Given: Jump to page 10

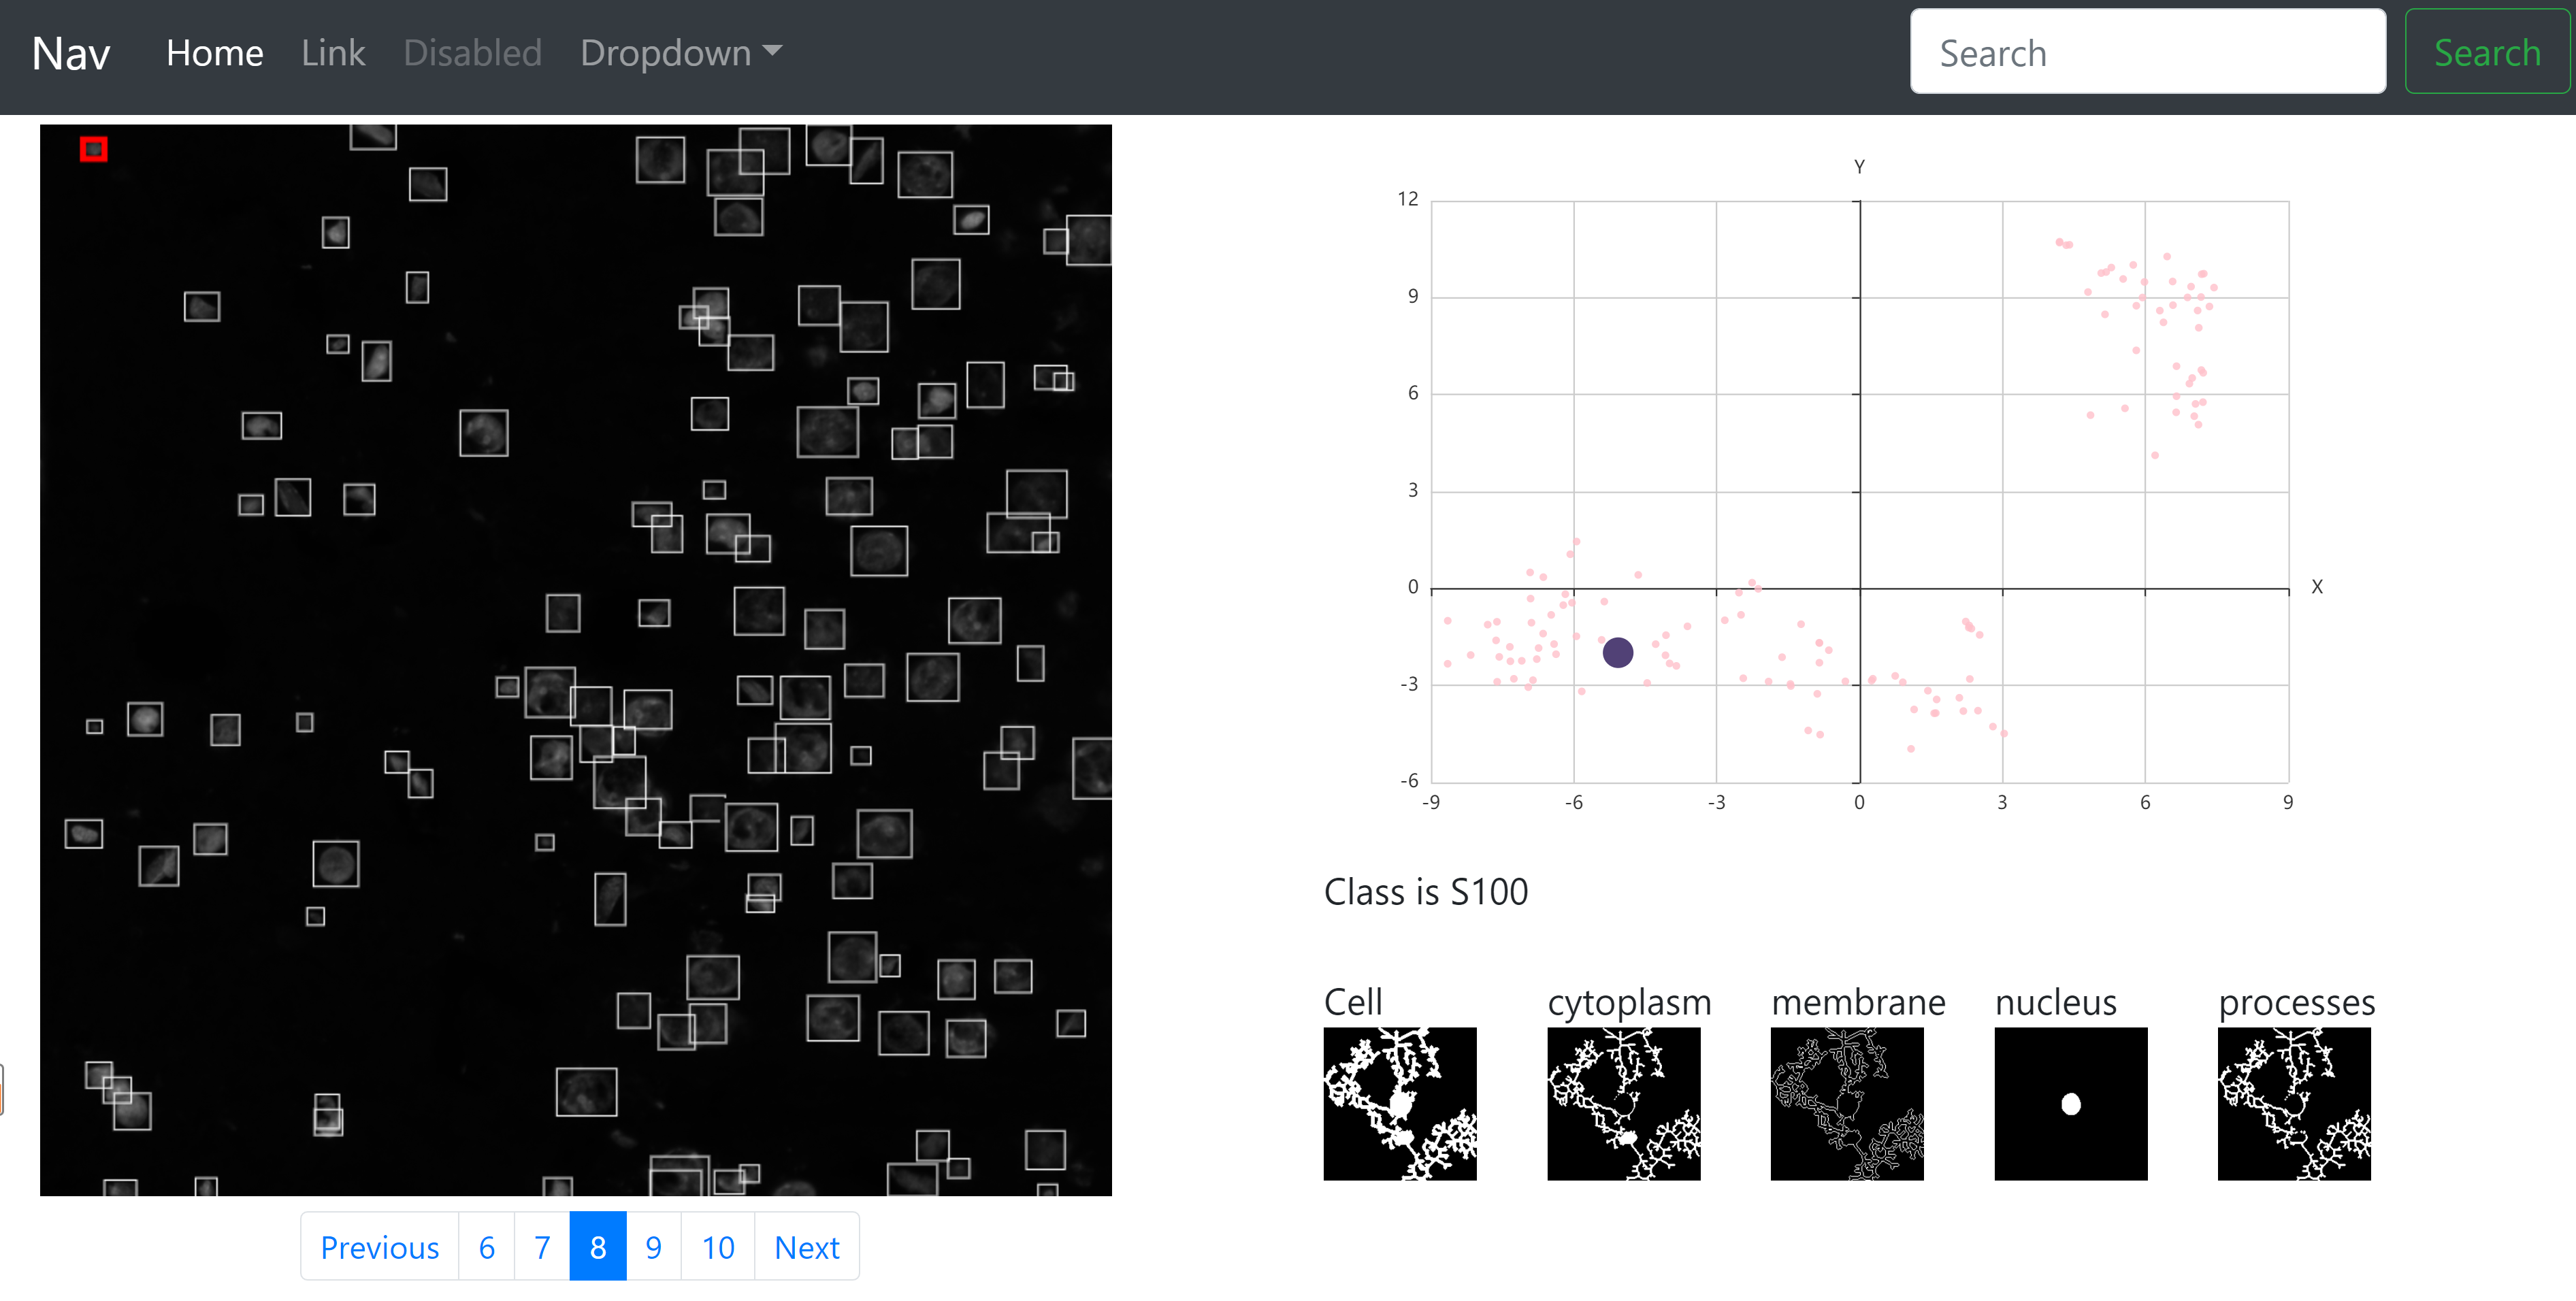Looking at the screenshot, I should (x=718, y=1246).
